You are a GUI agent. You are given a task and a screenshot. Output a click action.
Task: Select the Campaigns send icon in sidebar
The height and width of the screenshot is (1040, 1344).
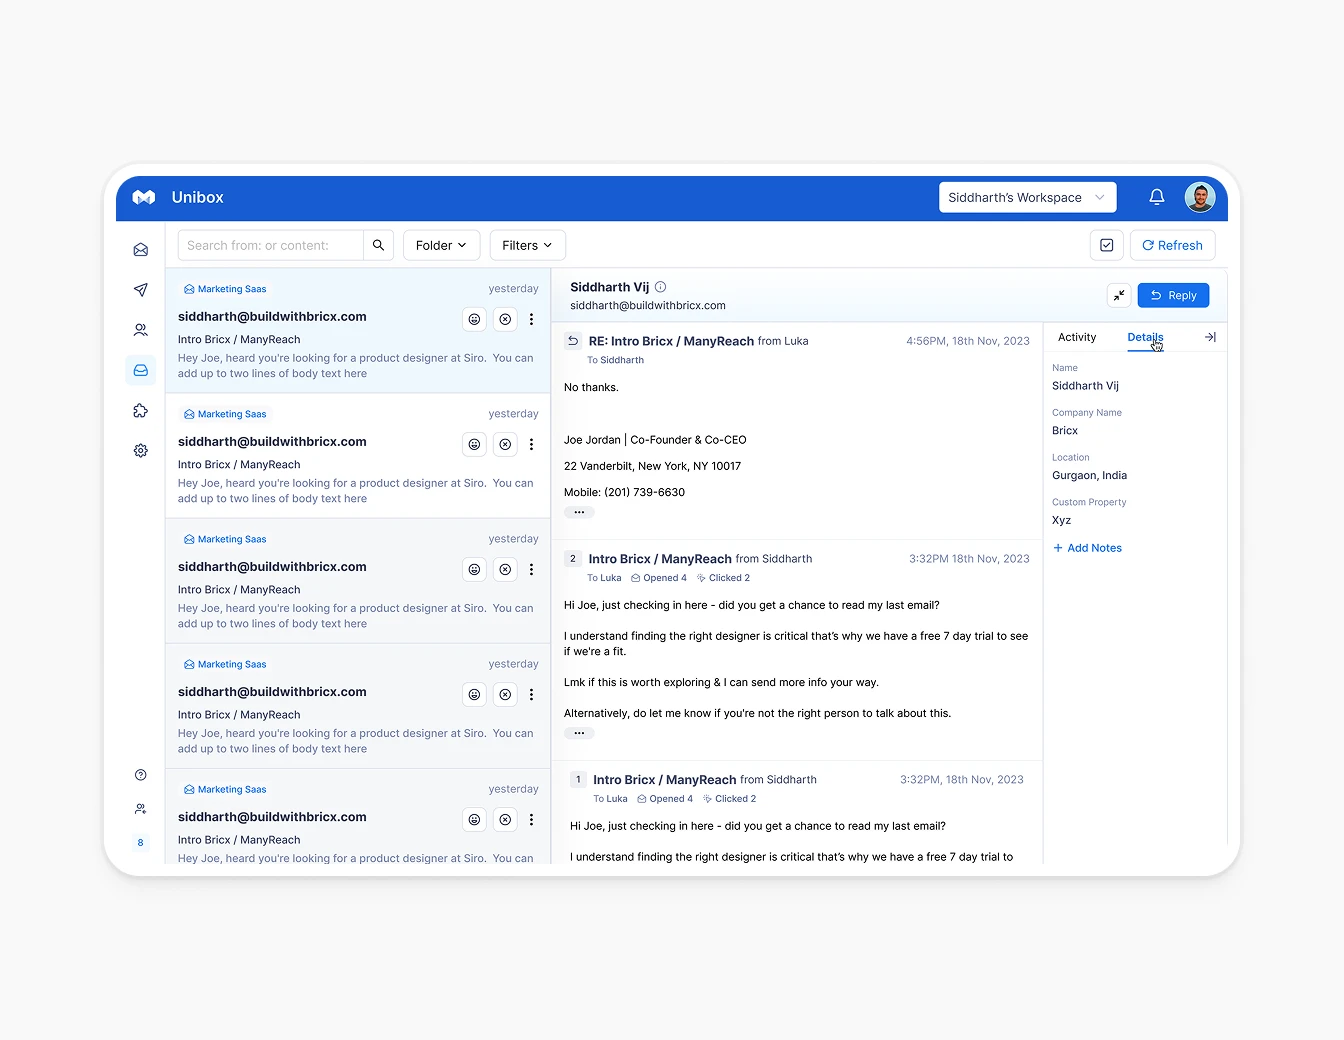[140, 290]
